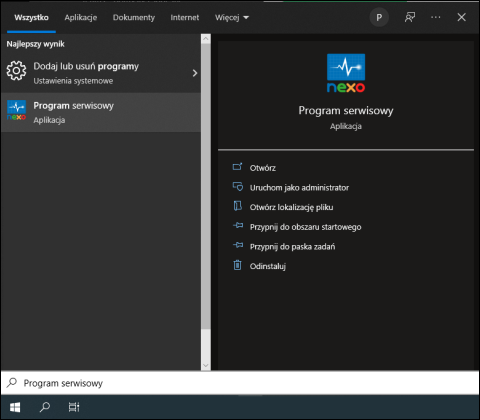480x420 pixels.
Task: Click the scrollbar down arrow in results list
Action: click(x=206, y=365)
